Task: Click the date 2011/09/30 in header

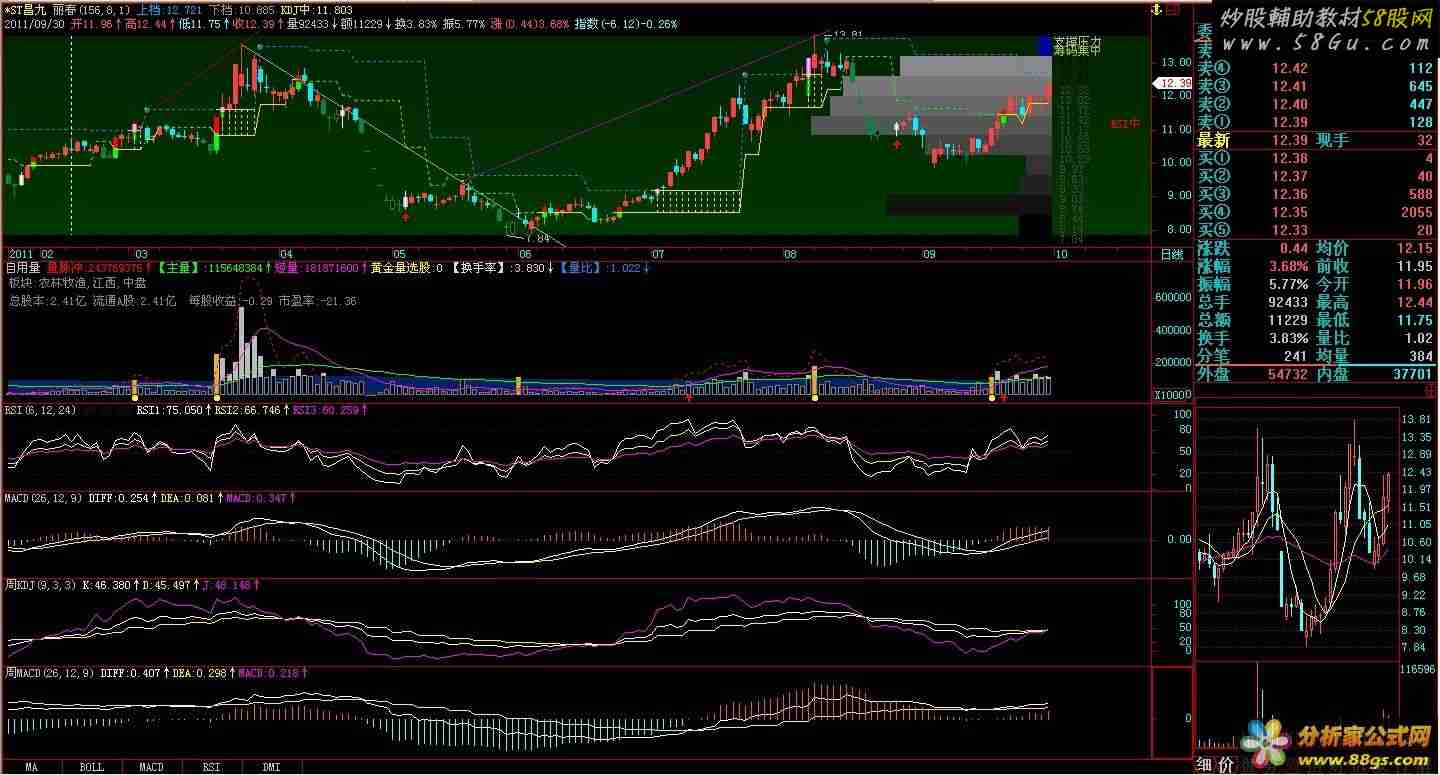Action: 34,23
